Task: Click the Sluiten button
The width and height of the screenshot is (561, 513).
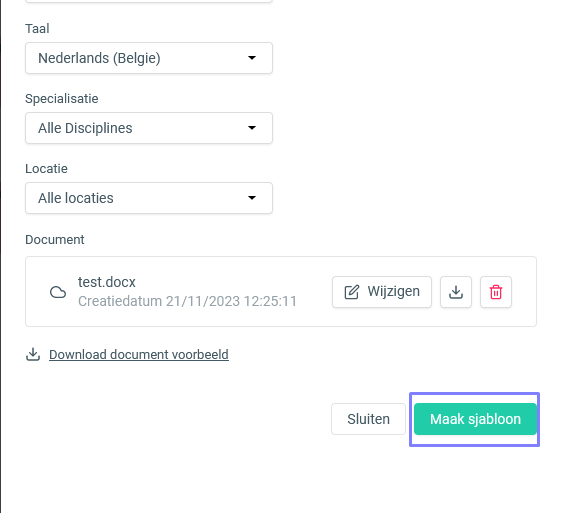Action: pyautogui.click(x=369, y=419)
